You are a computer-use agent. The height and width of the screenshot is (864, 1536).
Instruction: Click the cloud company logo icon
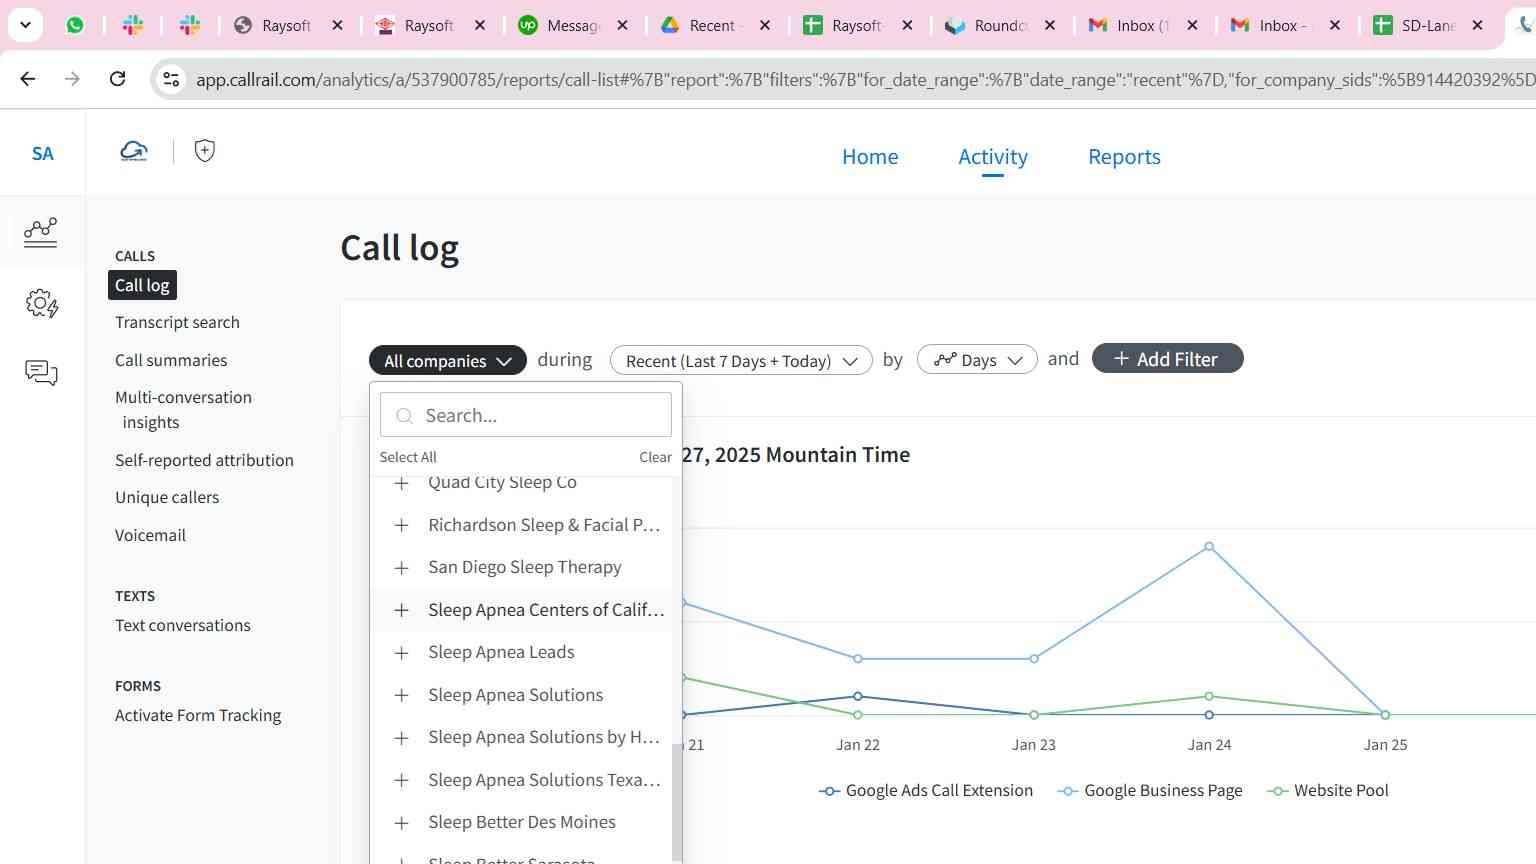point(134,152)
